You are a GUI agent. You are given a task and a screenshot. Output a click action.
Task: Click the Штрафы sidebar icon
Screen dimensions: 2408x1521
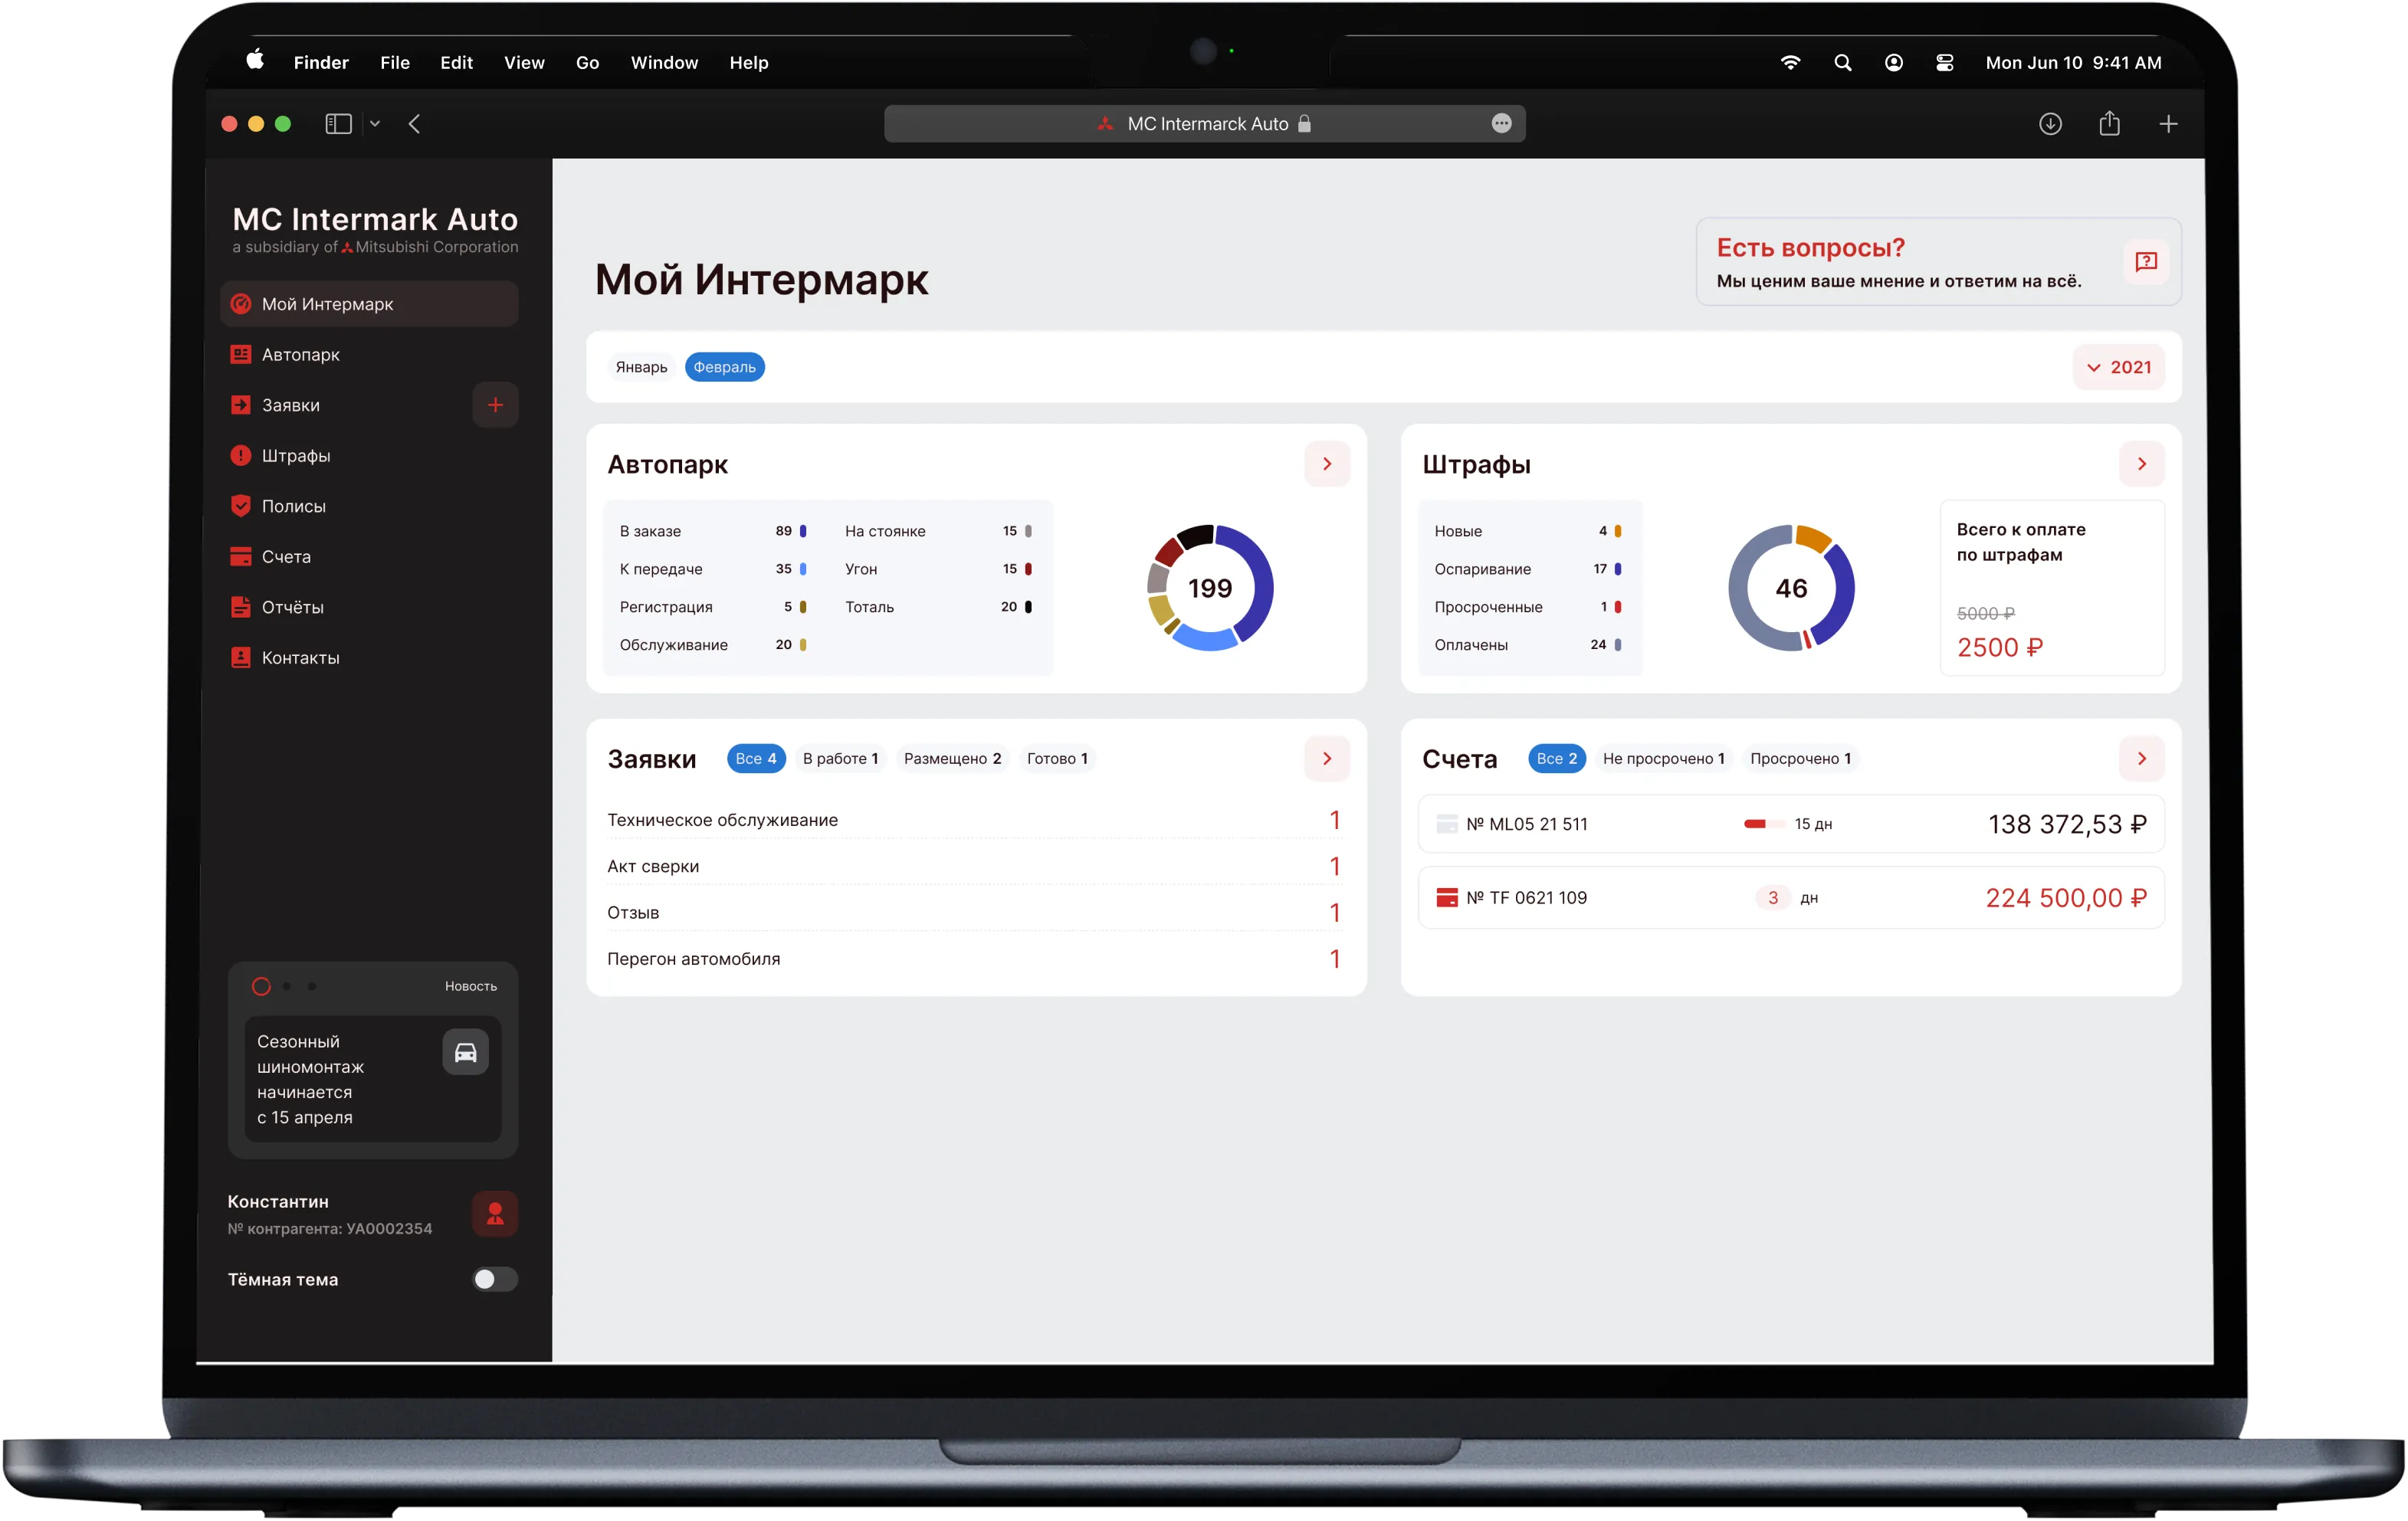[240, 455]
